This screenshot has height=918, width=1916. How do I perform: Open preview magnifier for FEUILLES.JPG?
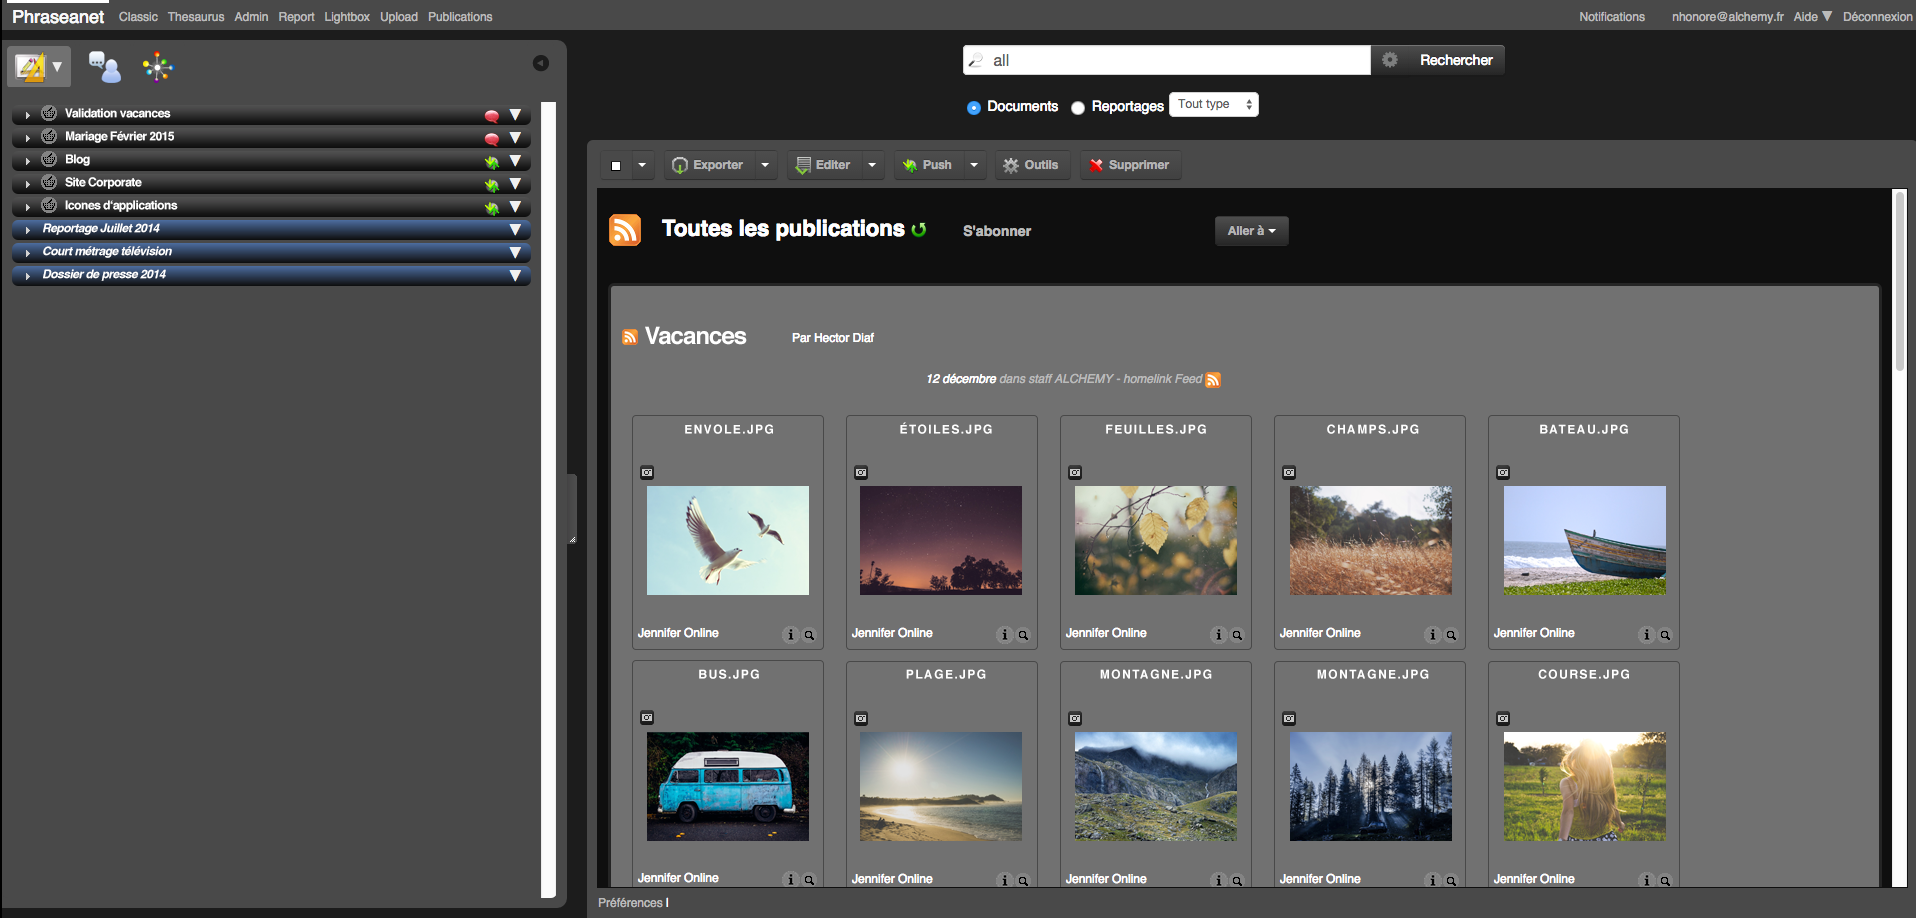1237,634
